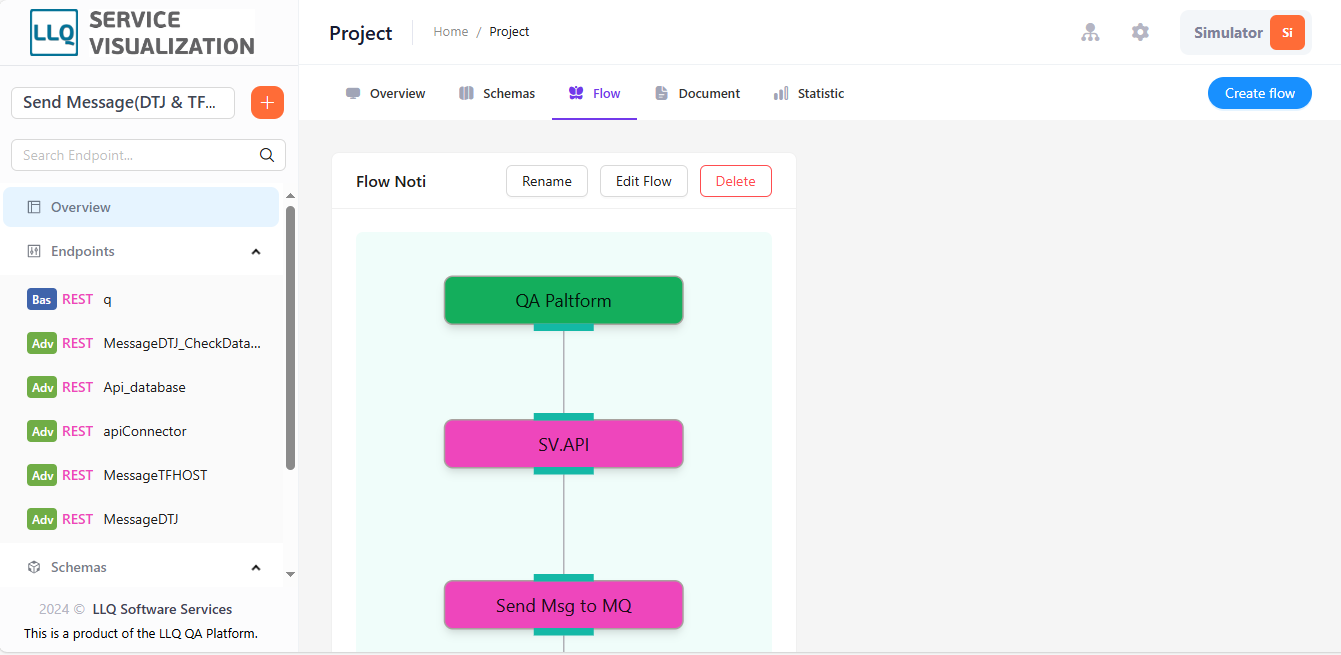Click the orange Si user avatar

click(x=1287, y=33)
